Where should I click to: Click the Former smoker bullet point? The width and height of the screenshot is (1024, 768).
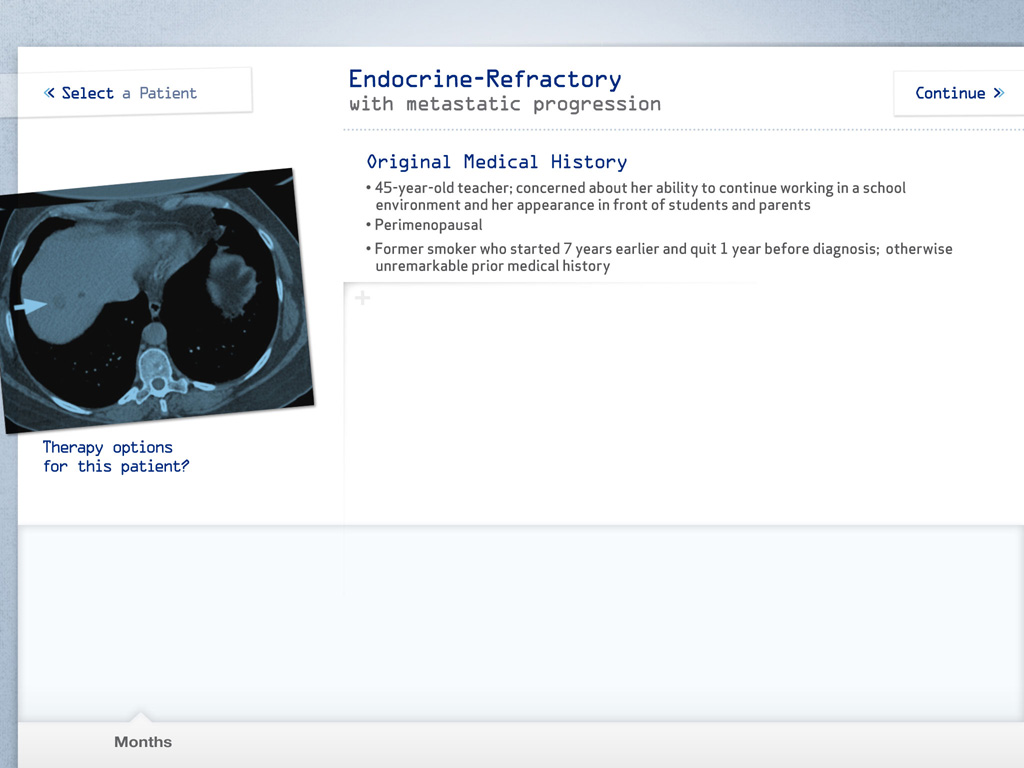(663, 257)
